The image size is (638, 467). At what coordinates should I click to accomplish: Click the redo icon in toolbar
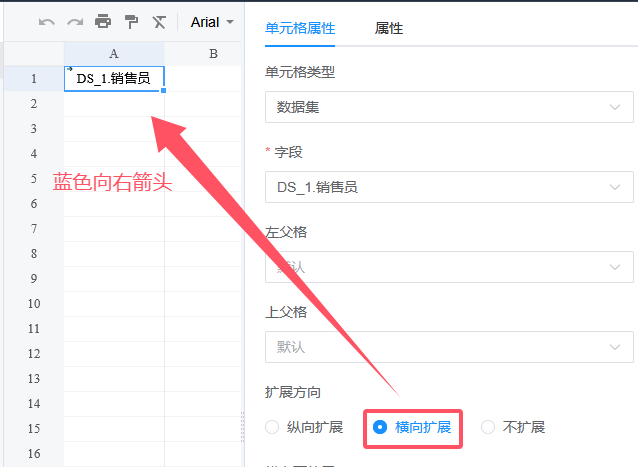(75, 22)
